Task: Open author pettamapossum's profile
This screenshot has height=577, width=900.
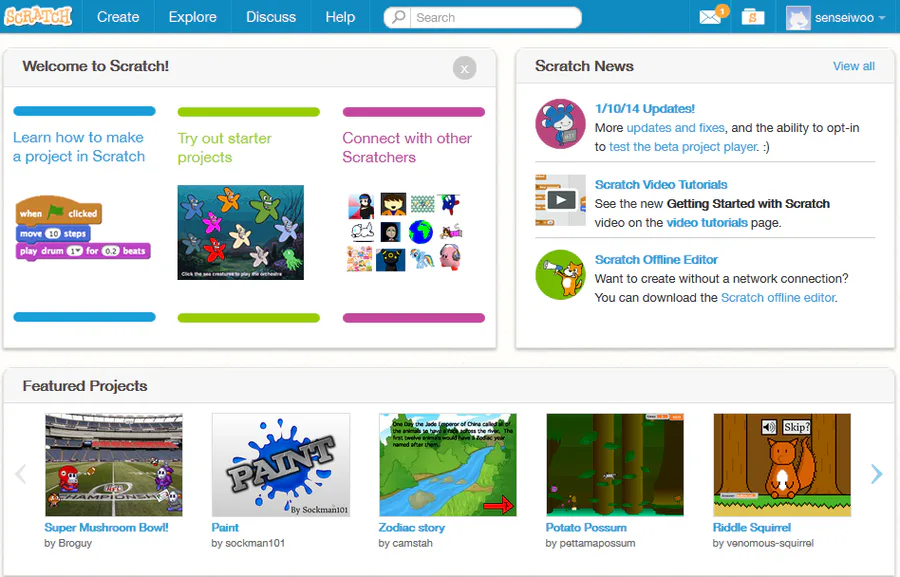Action: click(597, 543)
